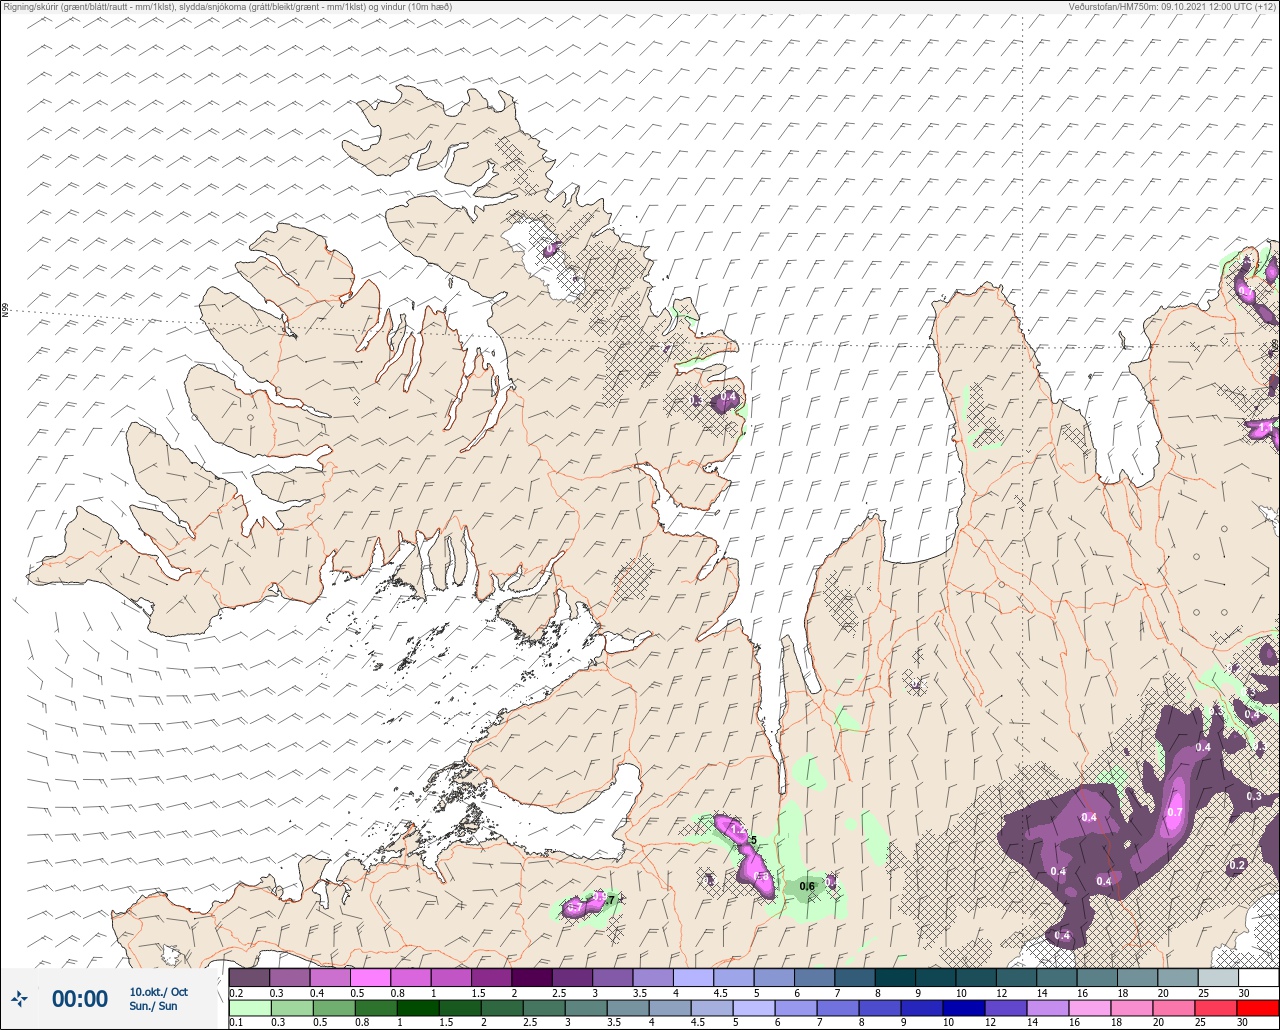
Task: Pick the upper legend swatch labeled 8
Action: [x=895, y=977]
